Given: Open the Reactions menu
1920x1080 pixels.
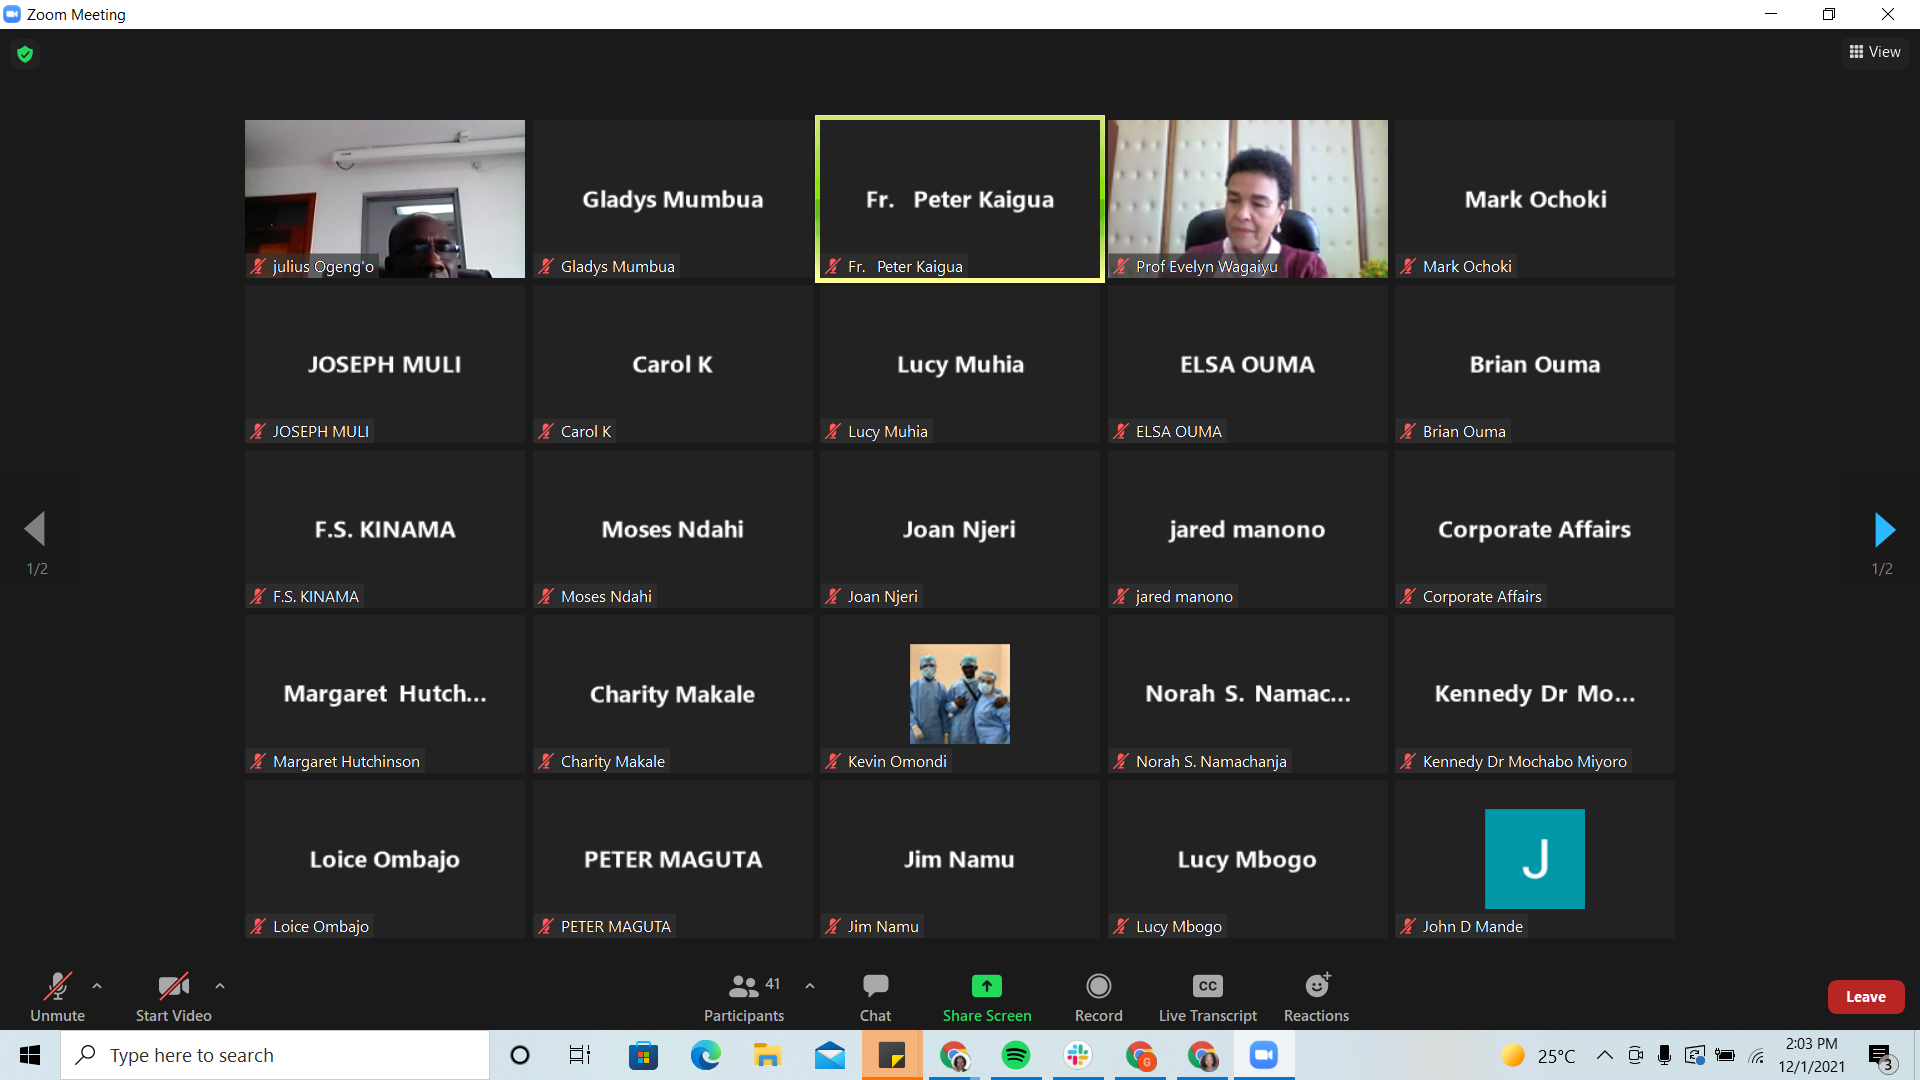Looking at the screenshot, I should coord(1316,986).
